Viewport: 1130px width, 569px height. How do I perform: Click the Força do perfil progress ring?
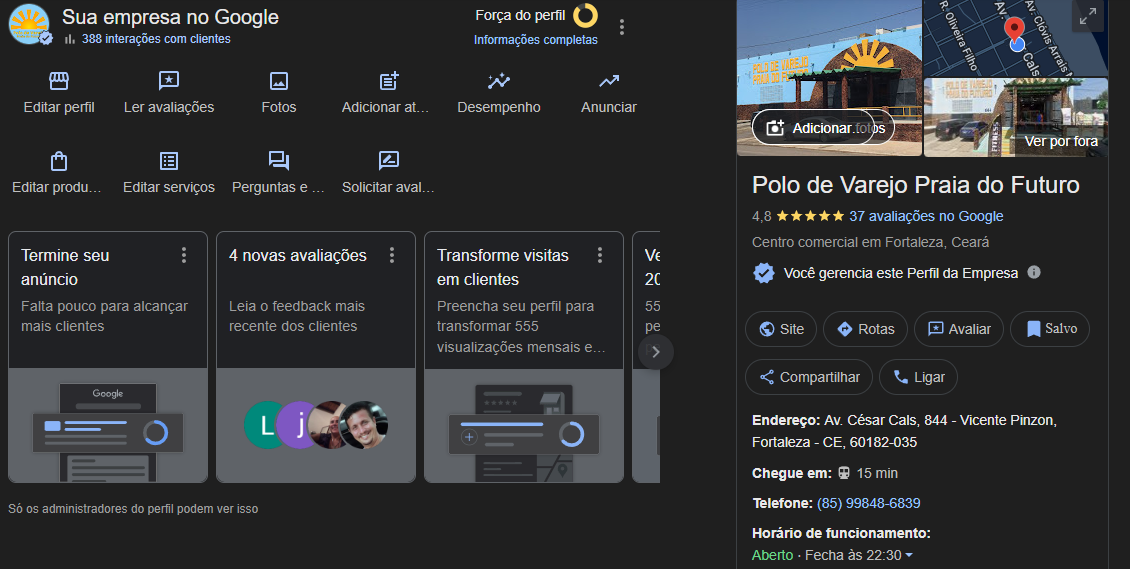click(x=585, y=16)
